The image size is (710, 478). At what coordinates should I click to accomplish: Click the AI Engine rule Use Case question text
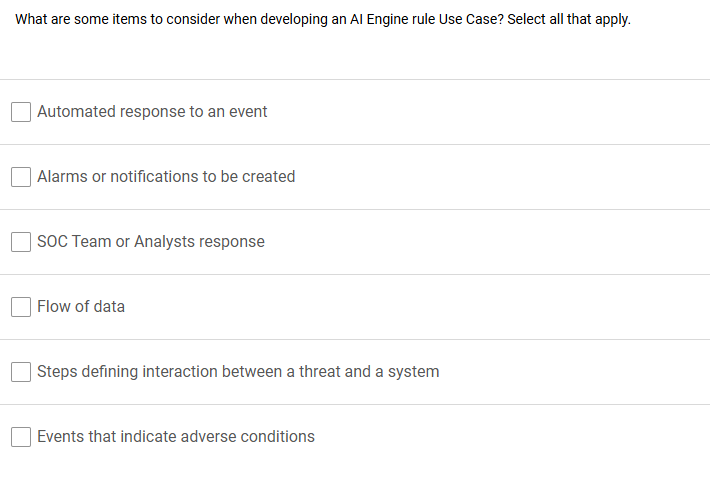click(x=322, y=19)
